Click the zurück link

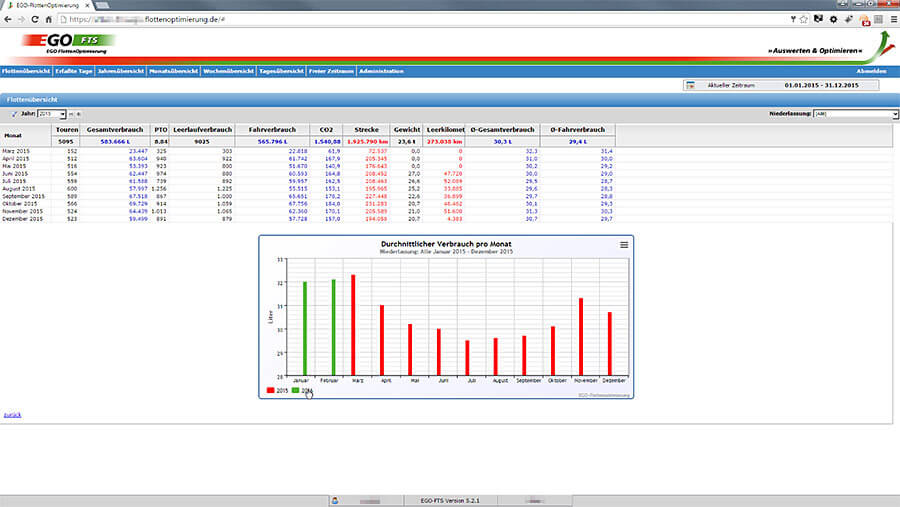tap(12, 415)
